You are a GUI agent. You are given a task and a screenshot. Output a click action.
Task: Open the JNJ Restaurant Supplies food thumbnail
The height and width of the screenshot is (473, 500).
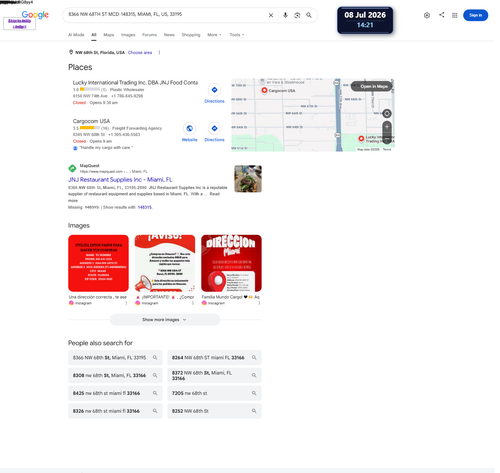click(x=248, y=179)
